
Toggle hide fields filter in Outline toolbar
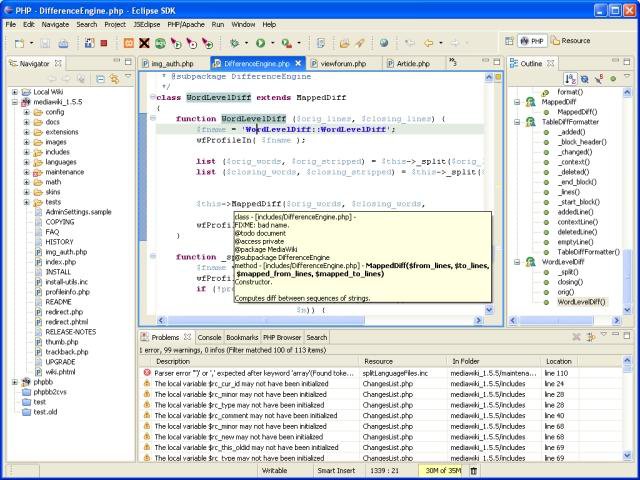584,78
